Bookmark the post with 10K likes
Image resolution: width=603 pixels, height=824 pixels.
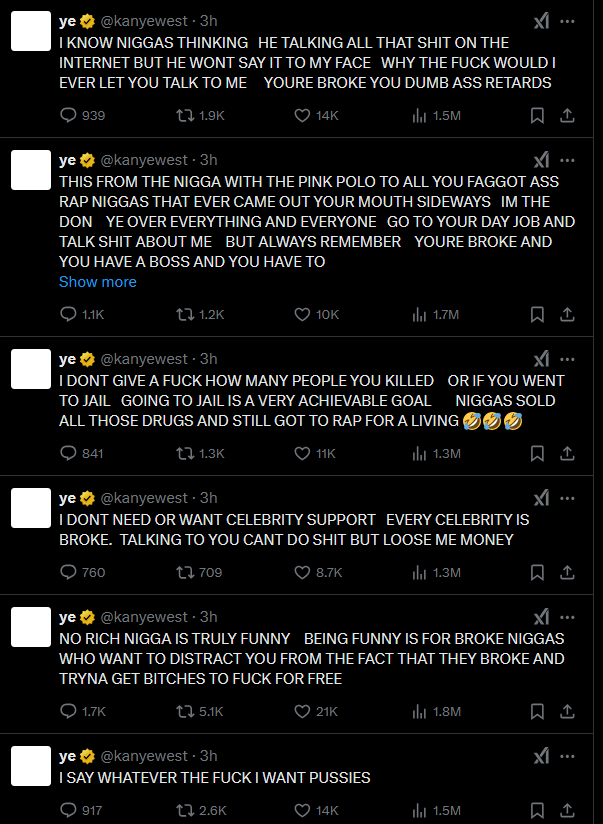tap(537, 314)
